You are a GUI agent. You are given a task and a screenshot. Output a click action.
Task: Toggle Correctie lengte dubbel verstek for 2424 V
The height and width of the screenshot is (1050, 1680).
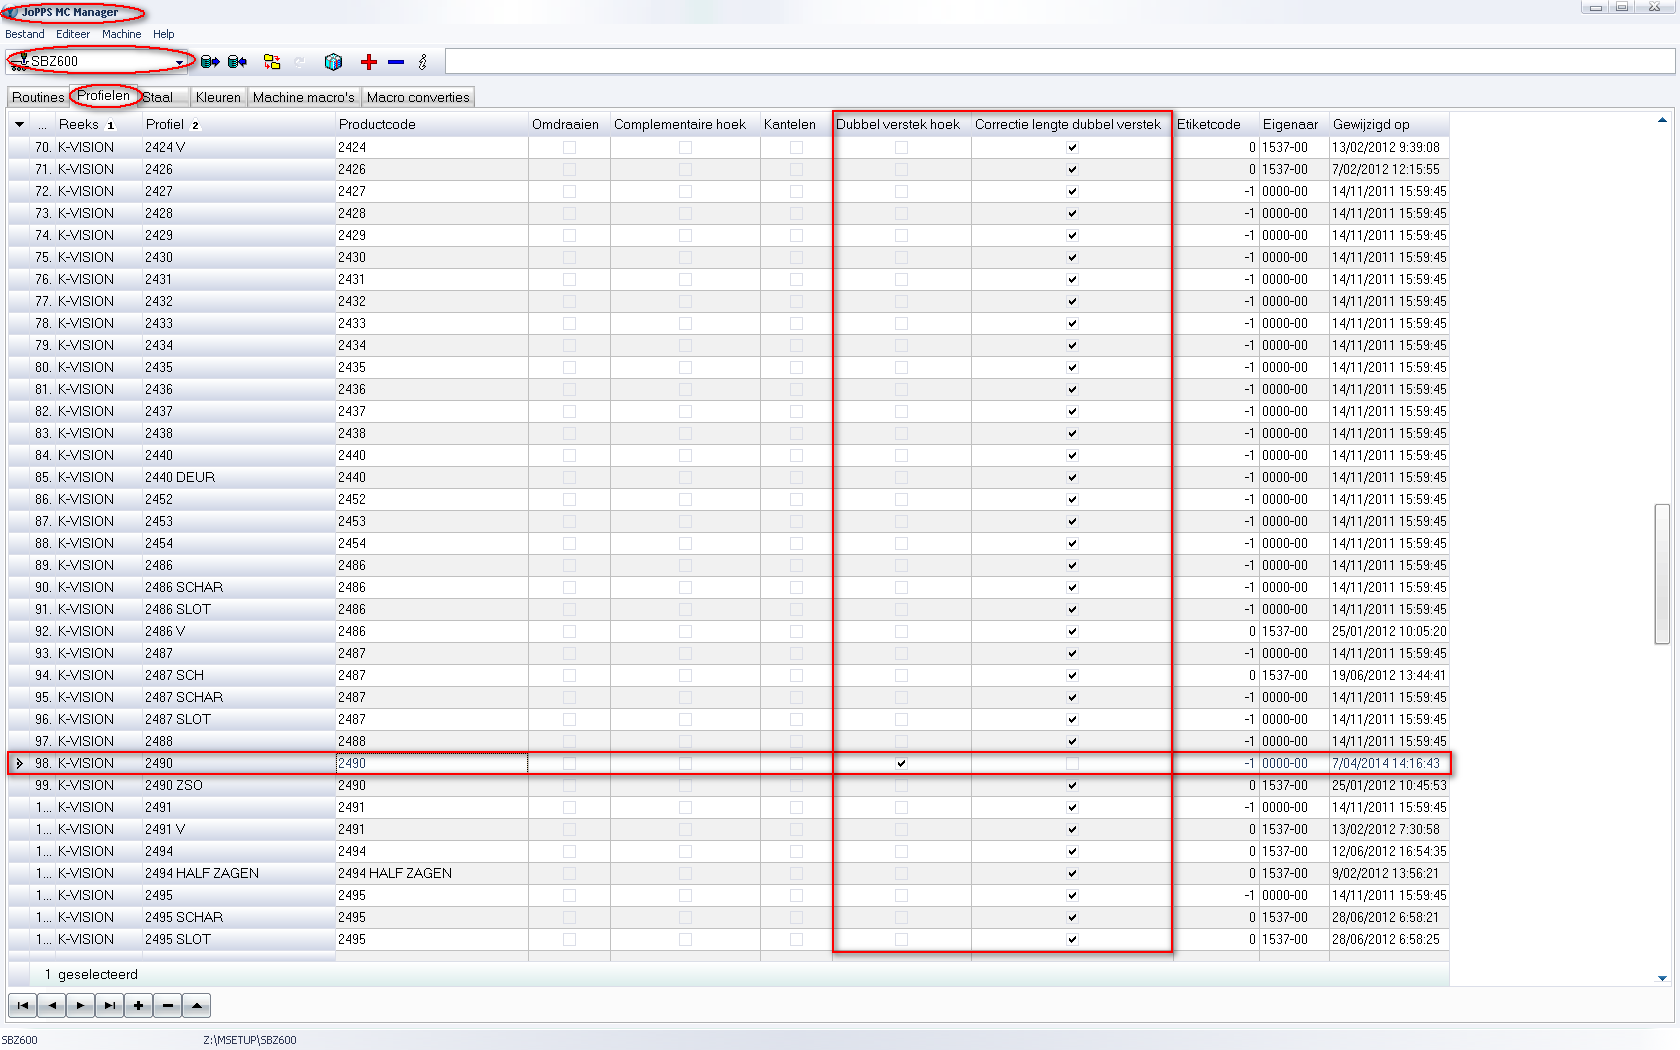pyautogui.click(x=1072, y=147)
